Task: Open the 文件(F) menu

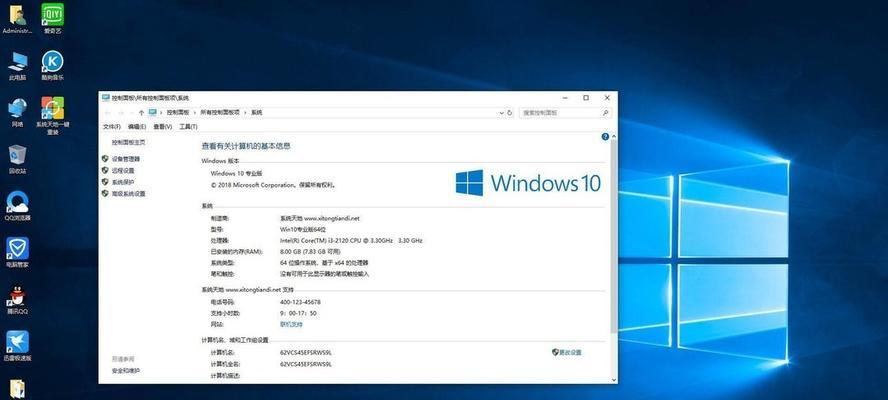Action: click(x=112, y=127)
